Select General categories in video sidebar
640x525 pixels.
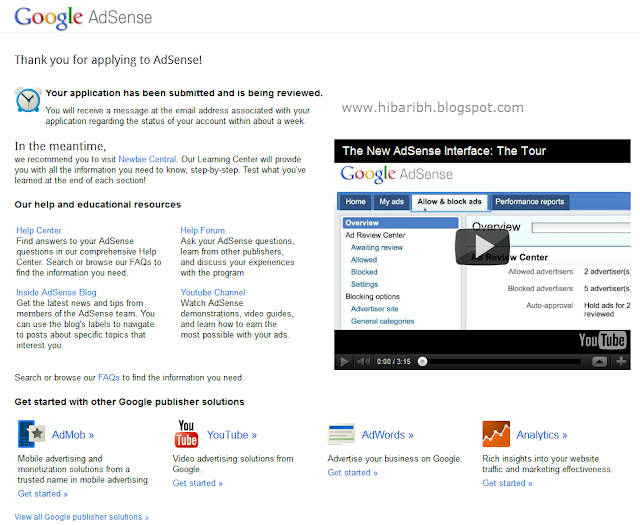[x=382, y=321]
